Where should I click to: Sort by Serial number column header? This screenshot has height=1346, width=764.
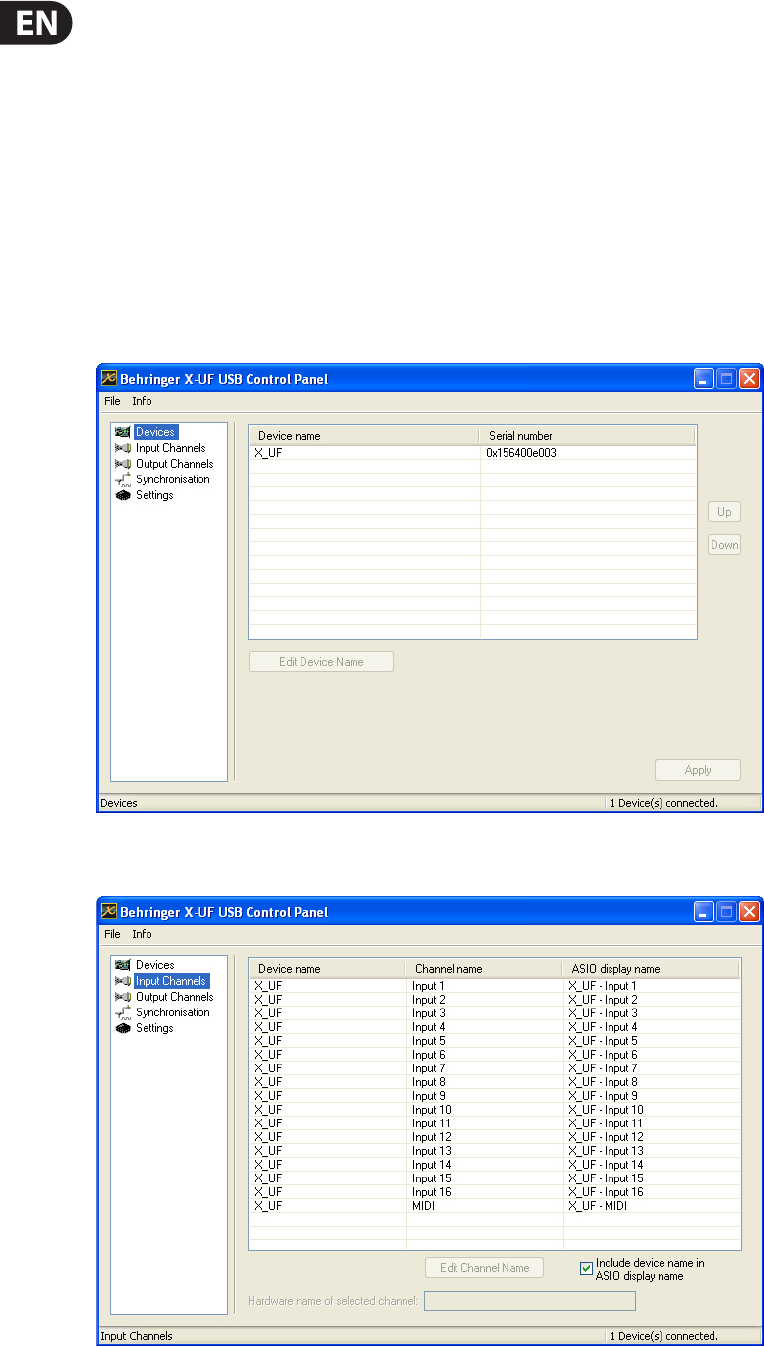[588, 436]
